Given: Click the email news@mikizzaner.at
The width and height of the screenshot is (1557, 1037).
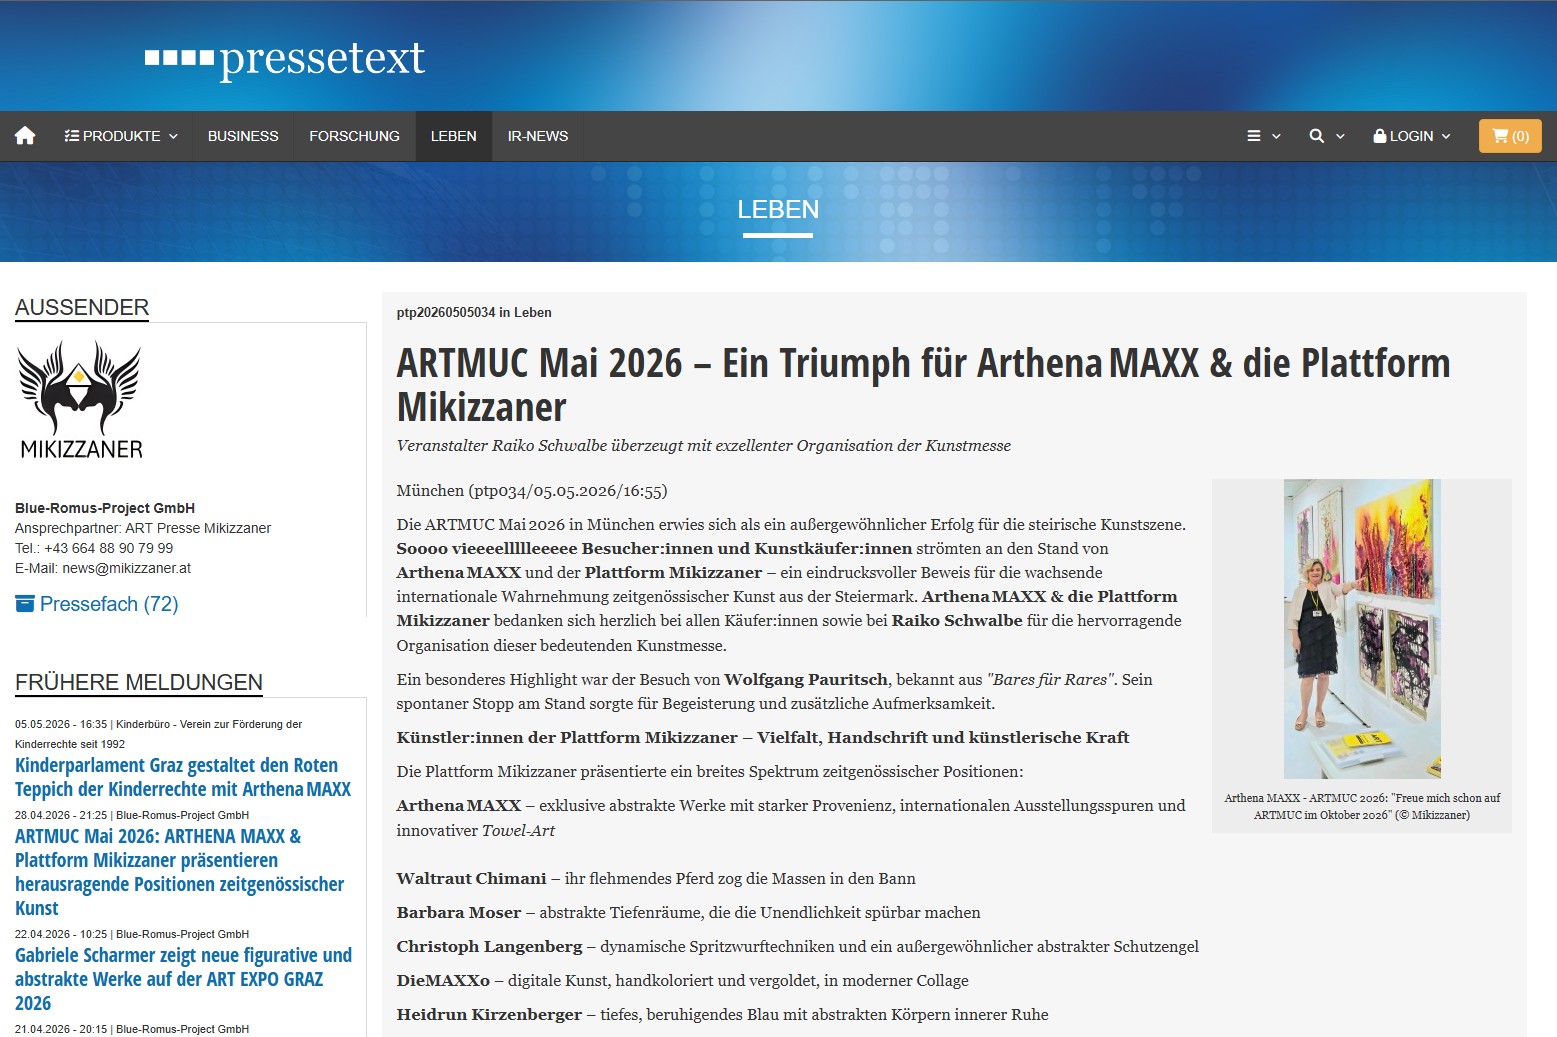Looking at the screenshot, I should 126,568.
